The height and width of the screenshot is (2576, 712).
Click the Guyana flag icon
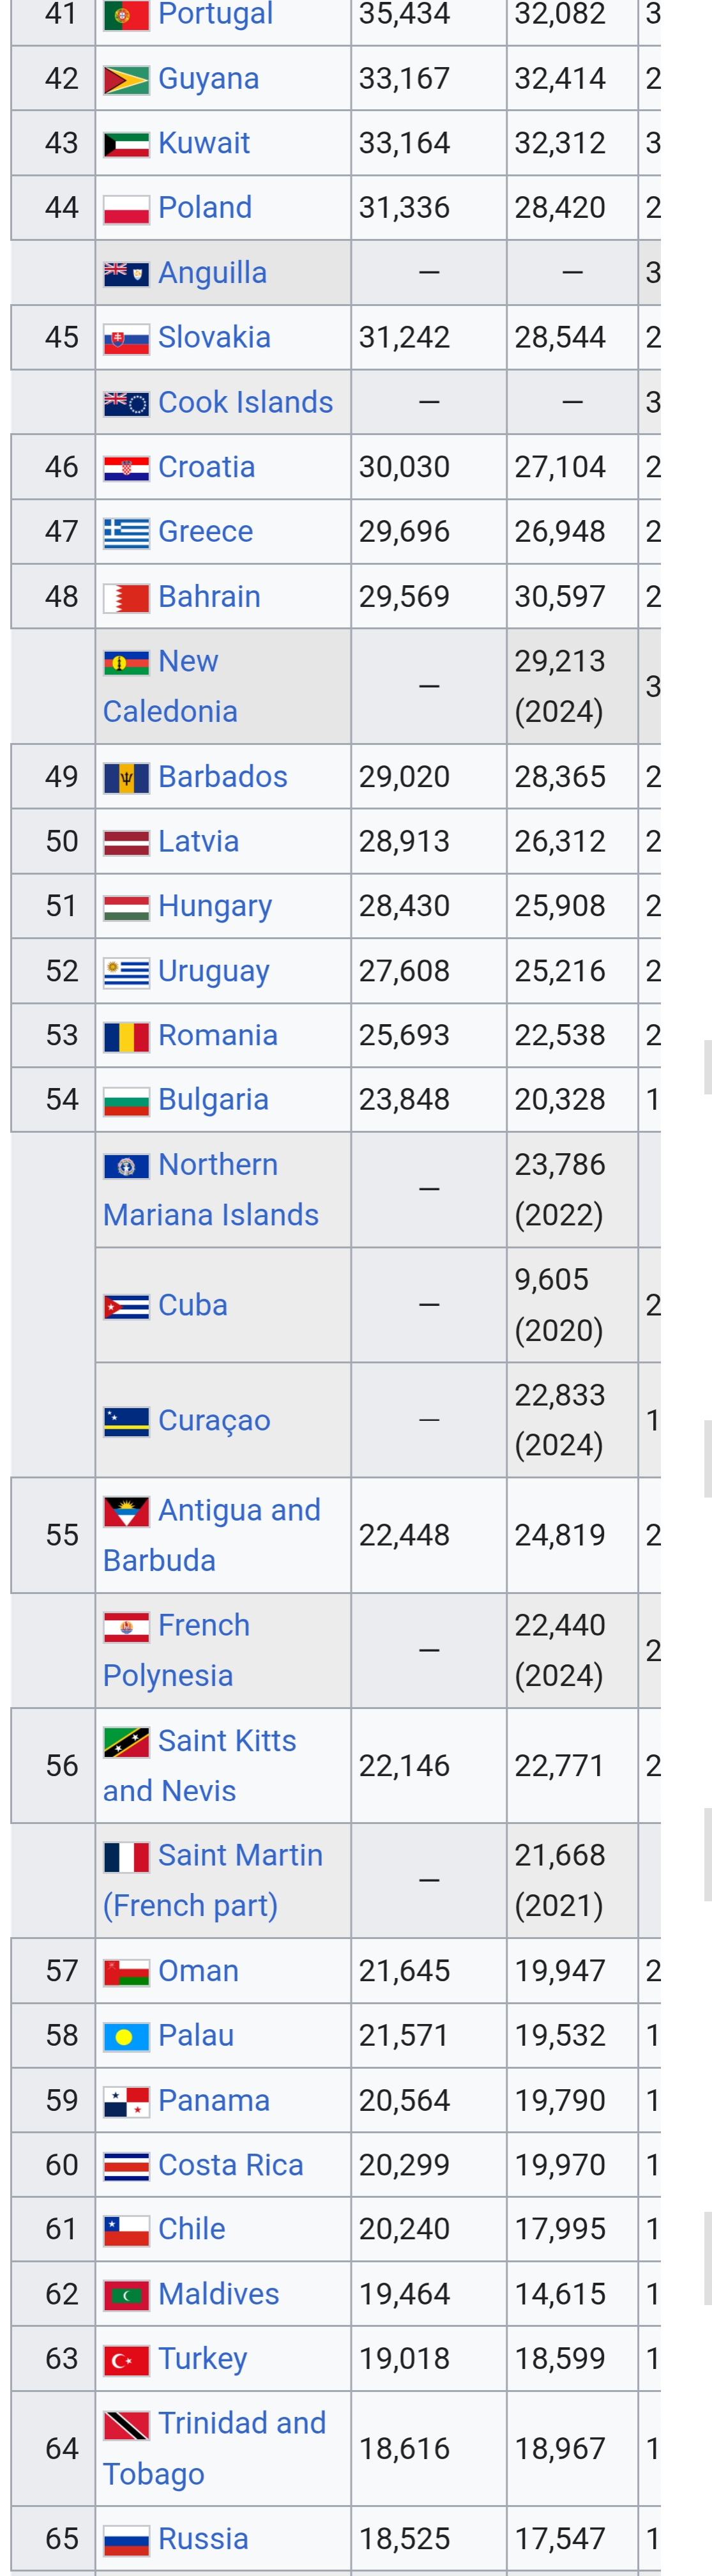126,80
